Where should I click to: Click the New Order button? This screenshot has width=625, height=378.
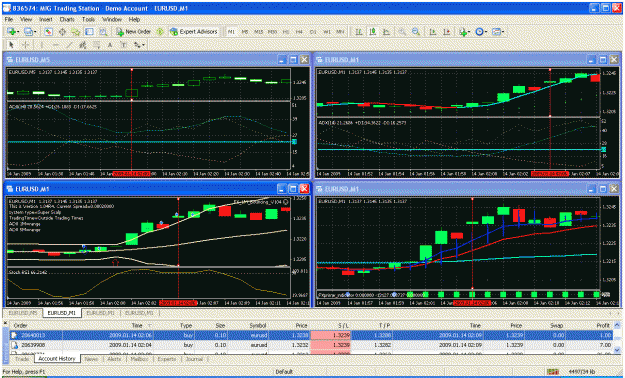[134, 32]
